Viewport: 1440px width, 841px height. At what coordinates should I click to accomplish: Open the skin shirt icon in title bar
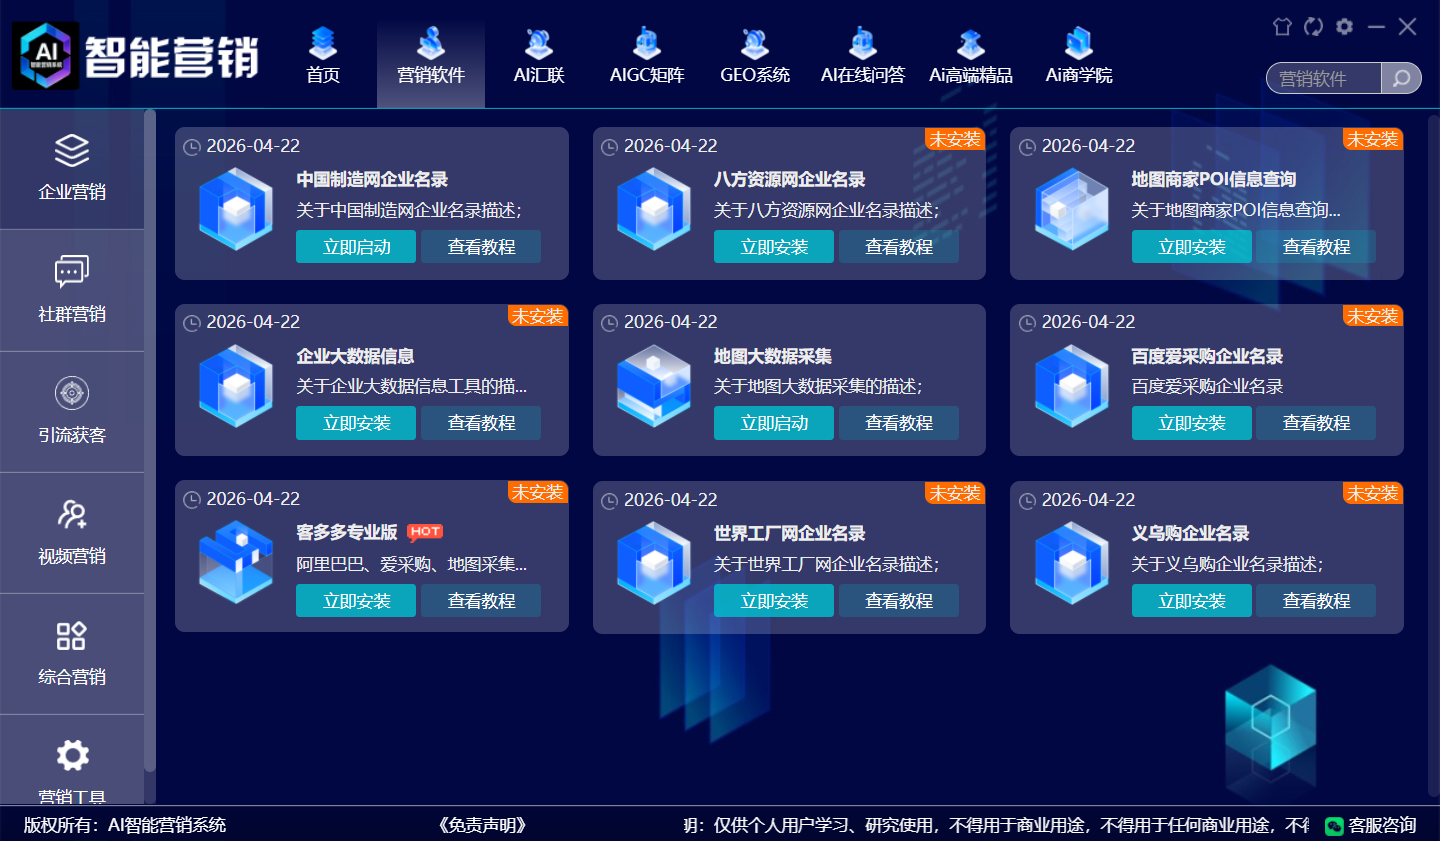(x=1282, y=27)
